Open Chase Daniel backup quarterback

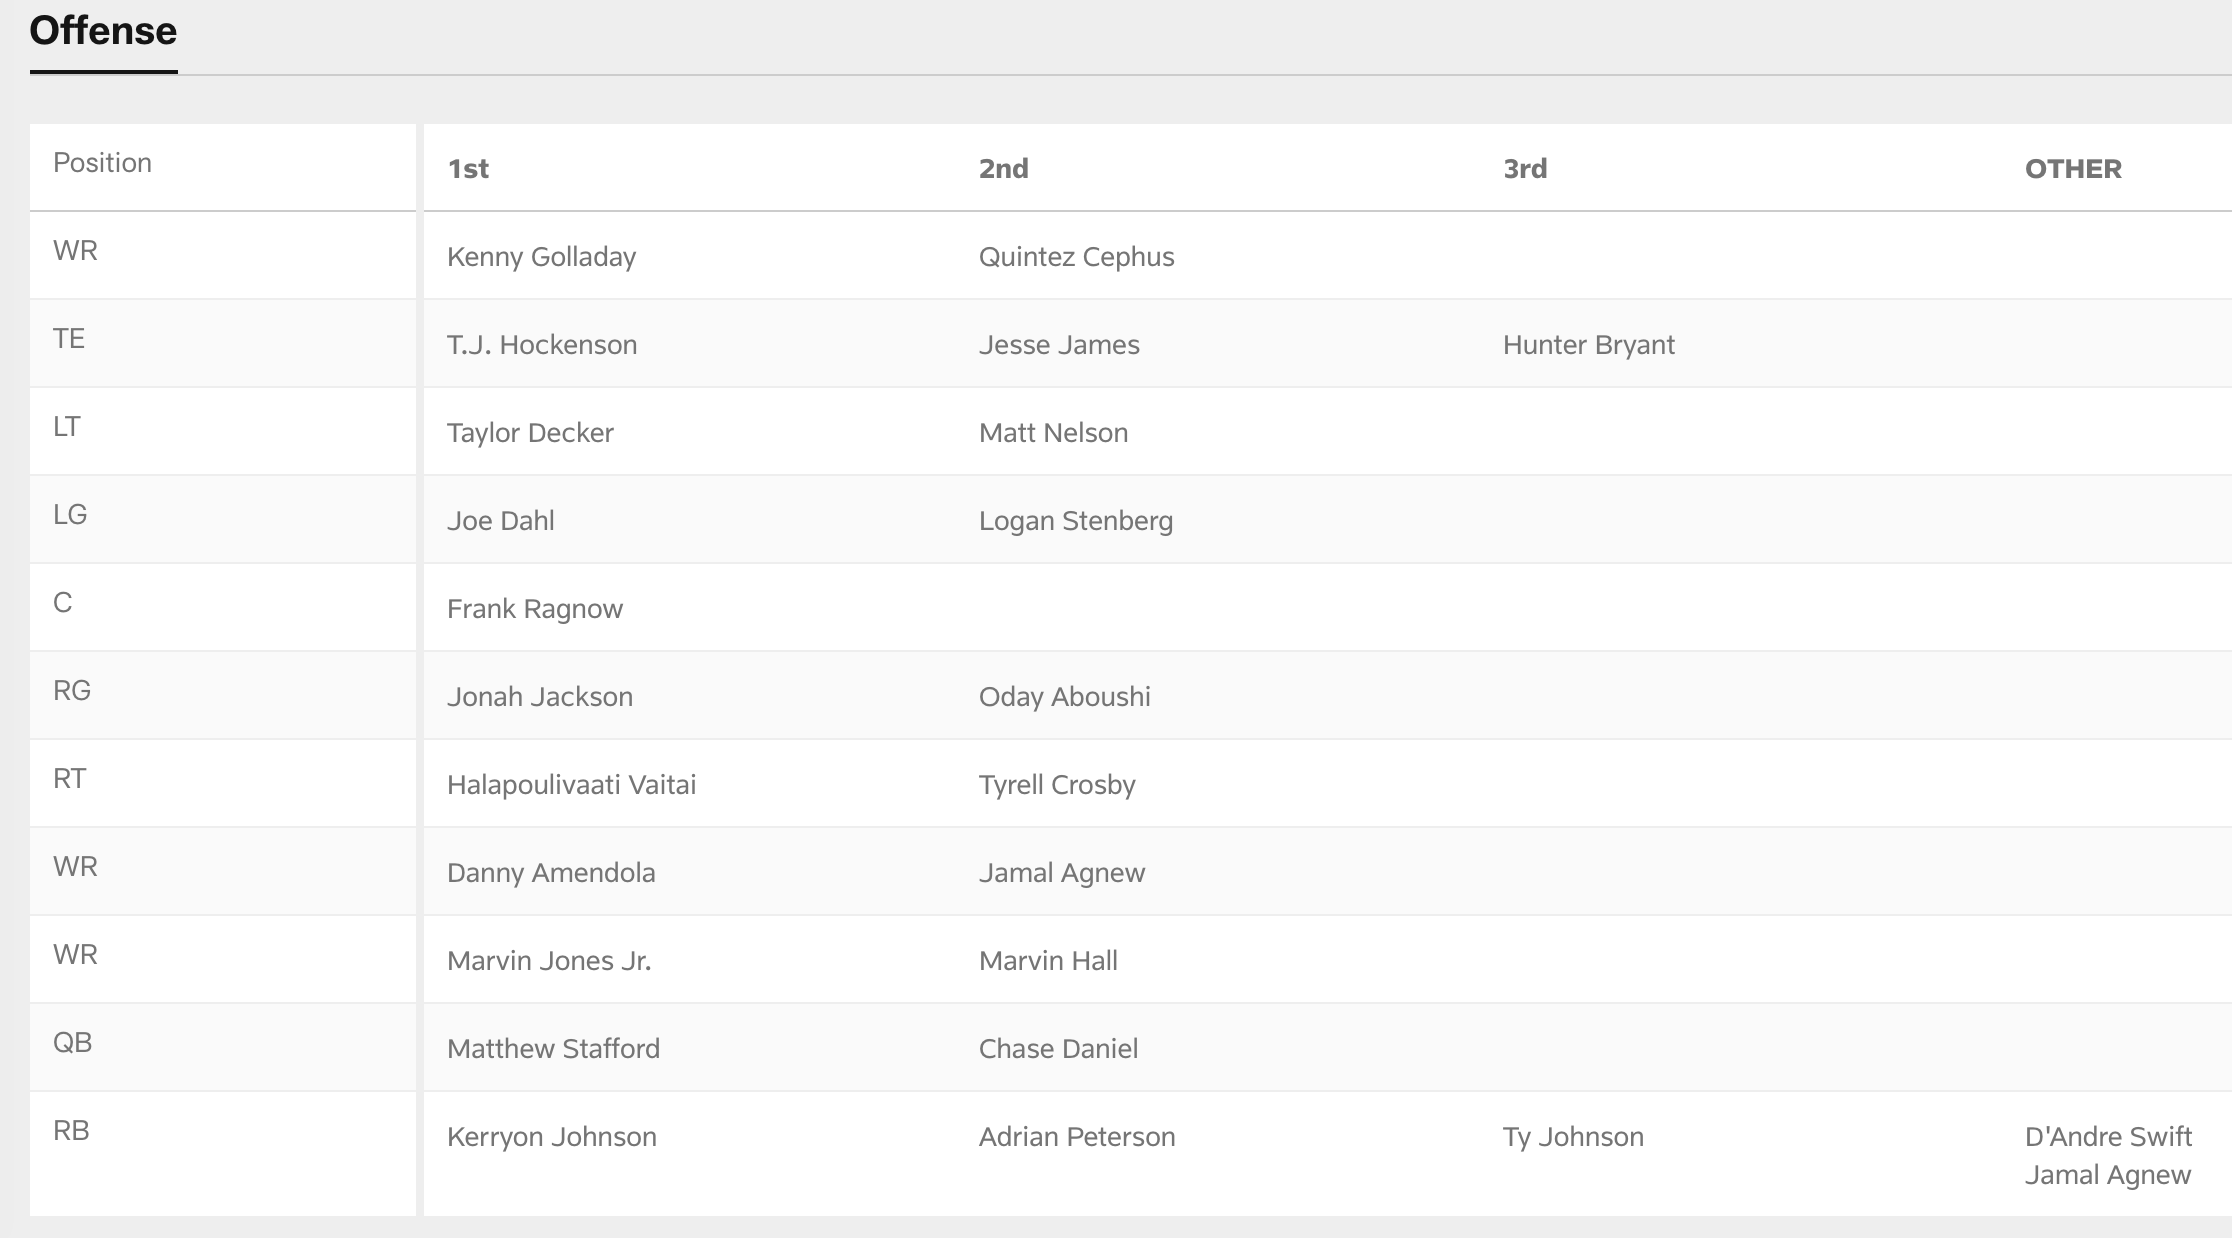(x=1058, y=1049)
